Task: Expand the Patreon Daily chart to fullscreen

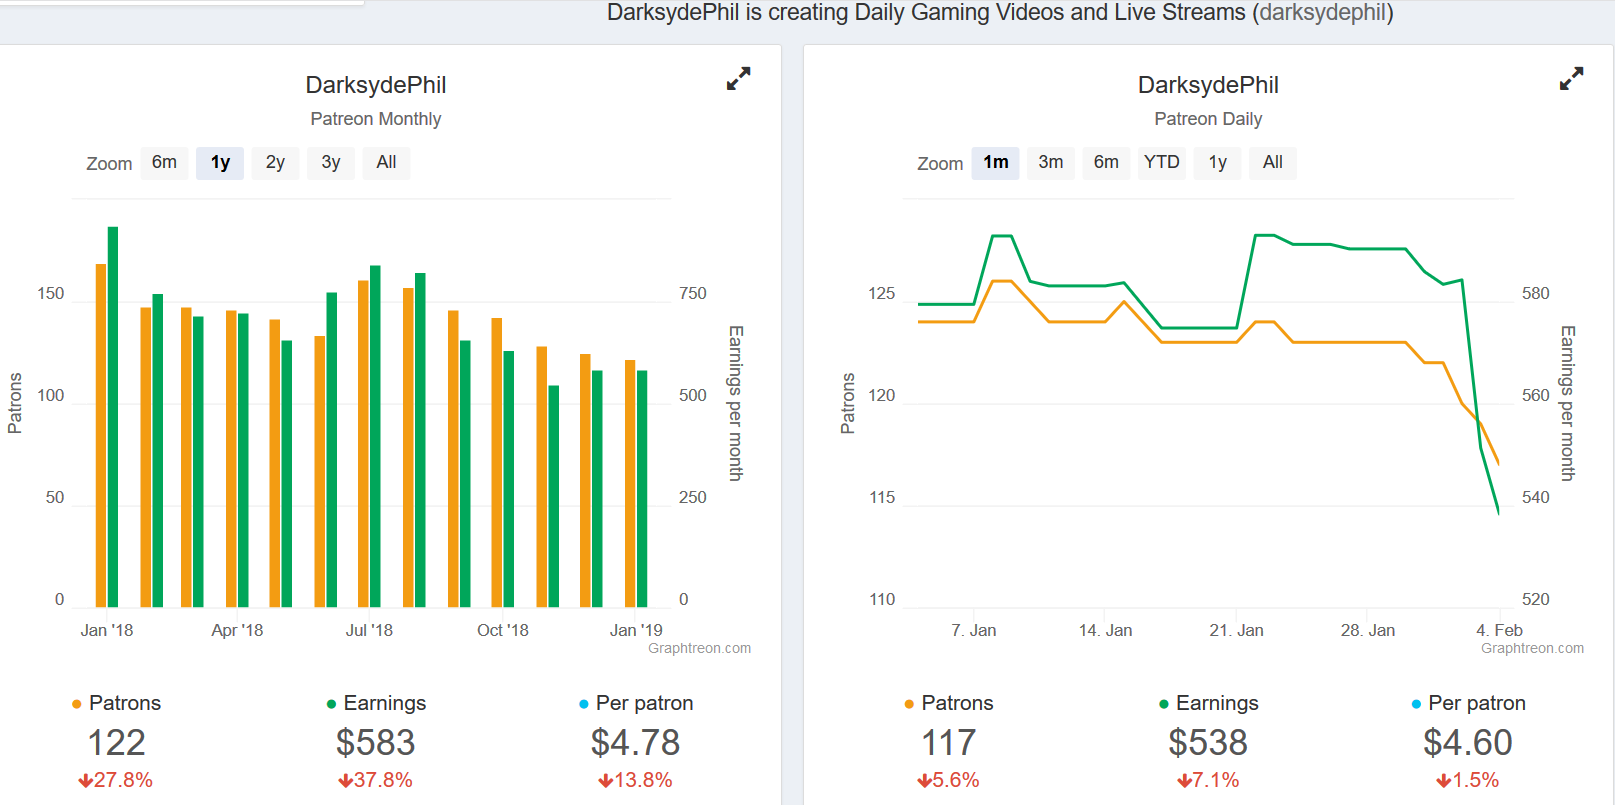Action: pos(1571,79)
